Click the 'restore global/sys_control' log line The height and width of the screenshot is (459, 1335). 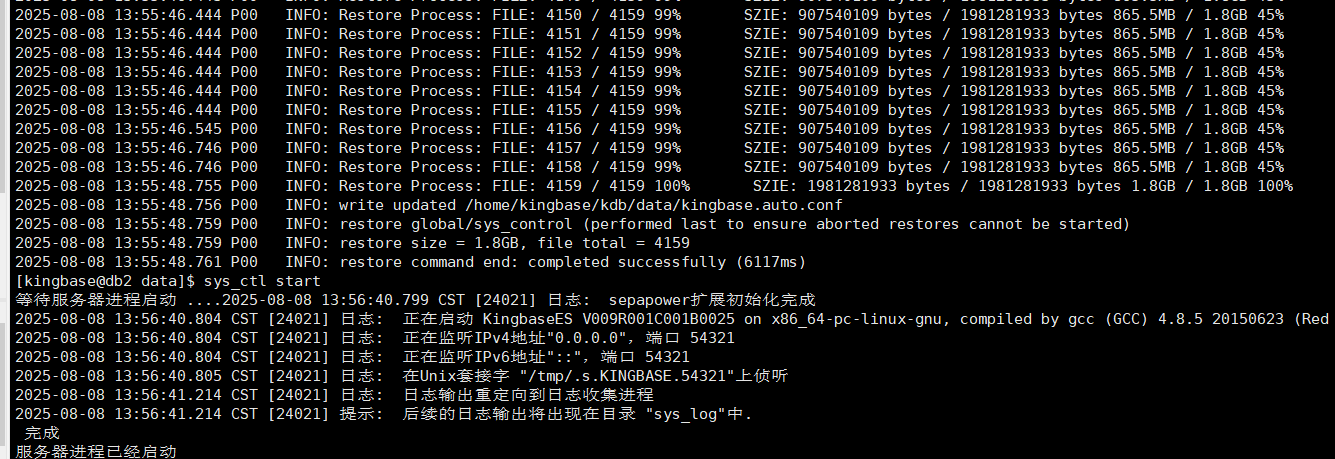734,224
